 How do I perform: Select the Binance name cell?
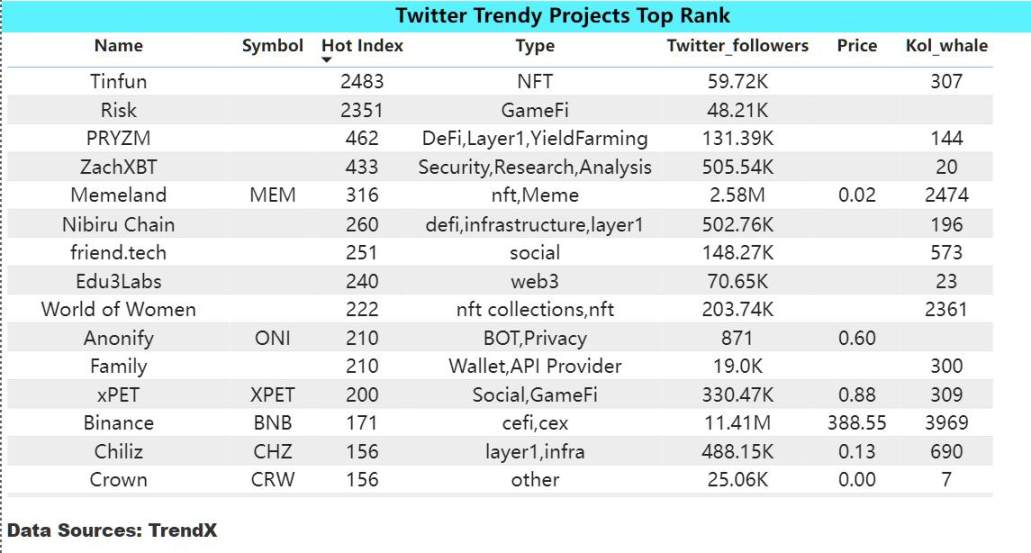point(118,423)
